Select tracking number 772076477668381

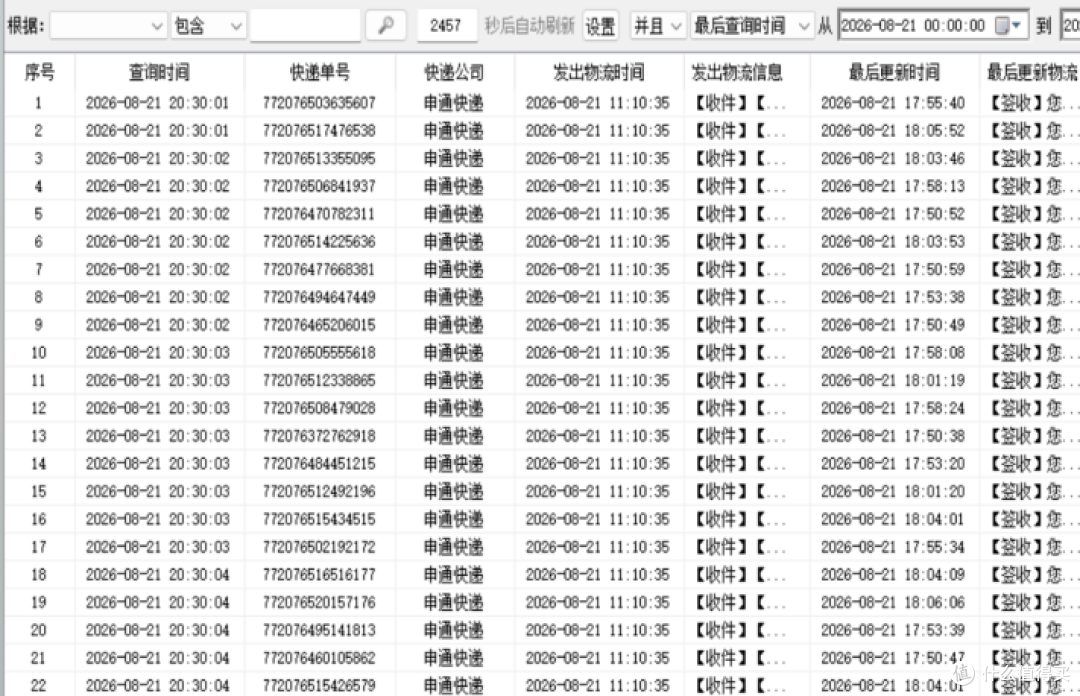click(319, 269)
